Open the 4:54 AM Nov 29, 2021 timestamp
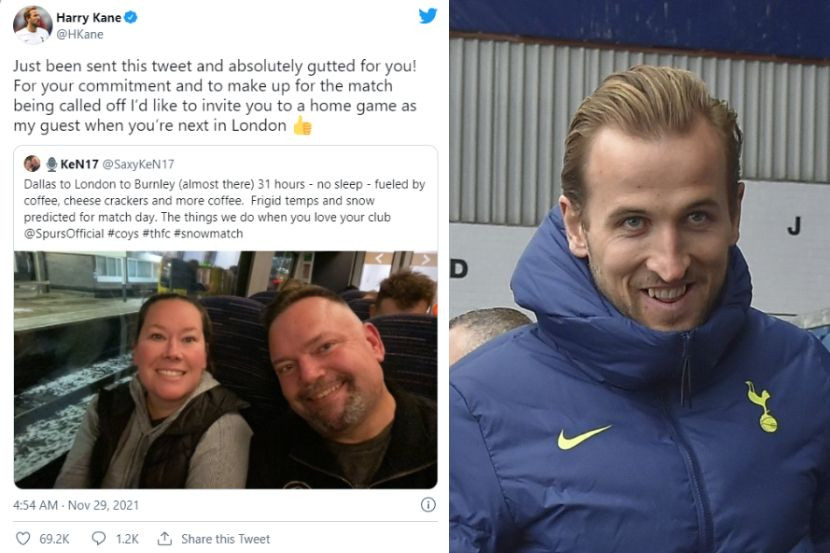Viewport: 830px width, 553px height. coord(76,505)
